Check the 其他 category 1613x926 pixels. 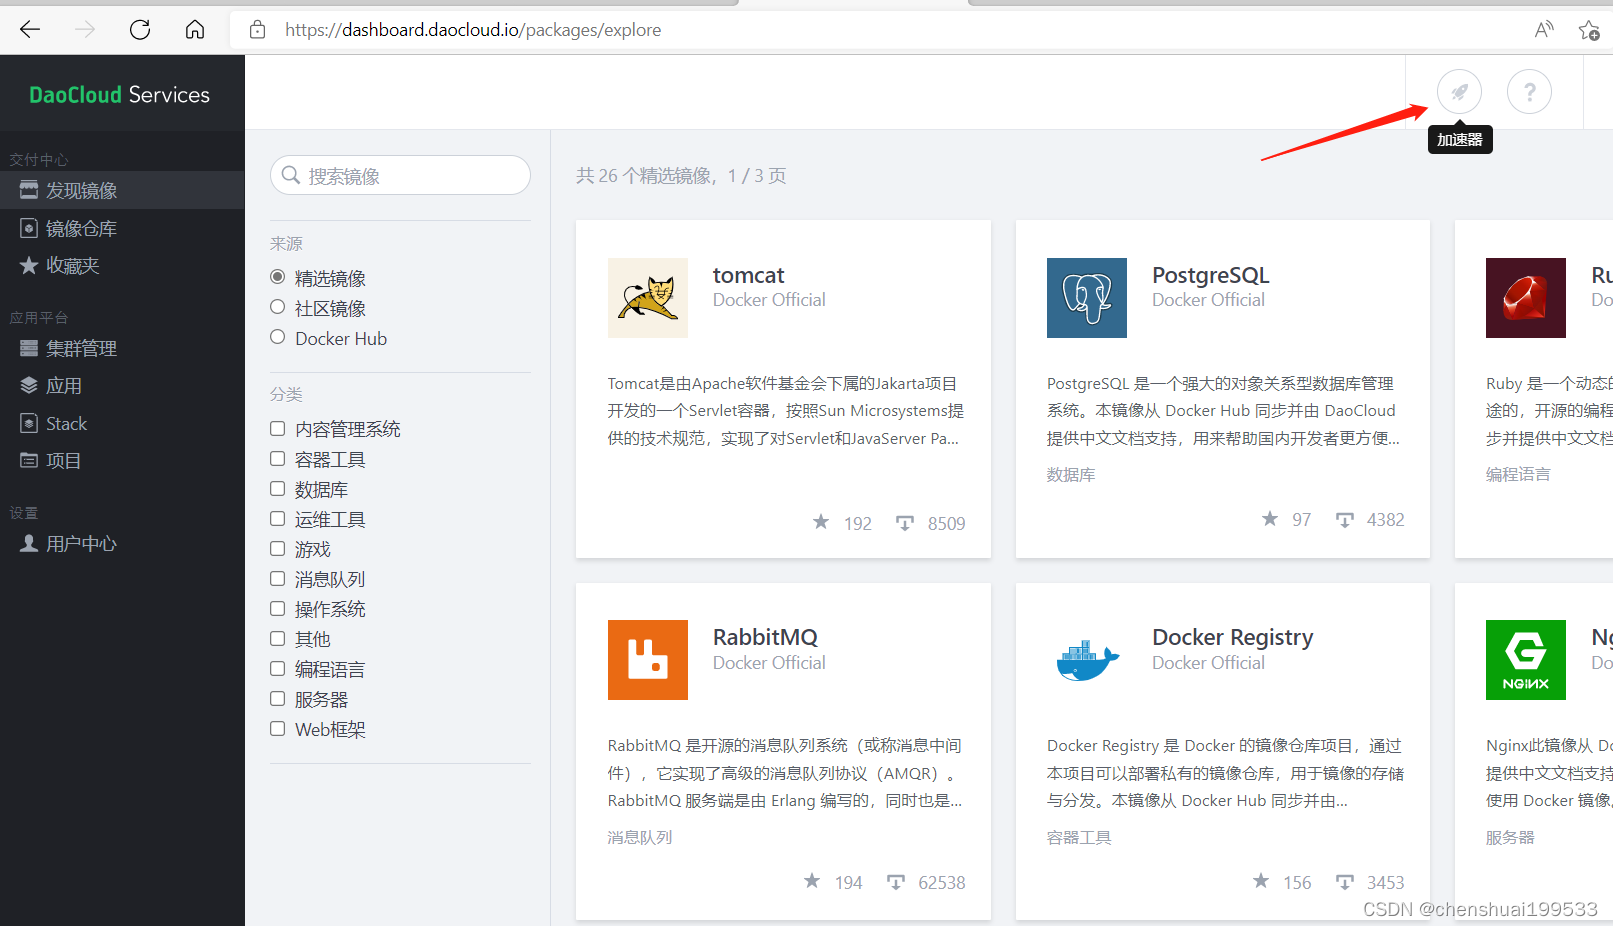coord(278,638)
